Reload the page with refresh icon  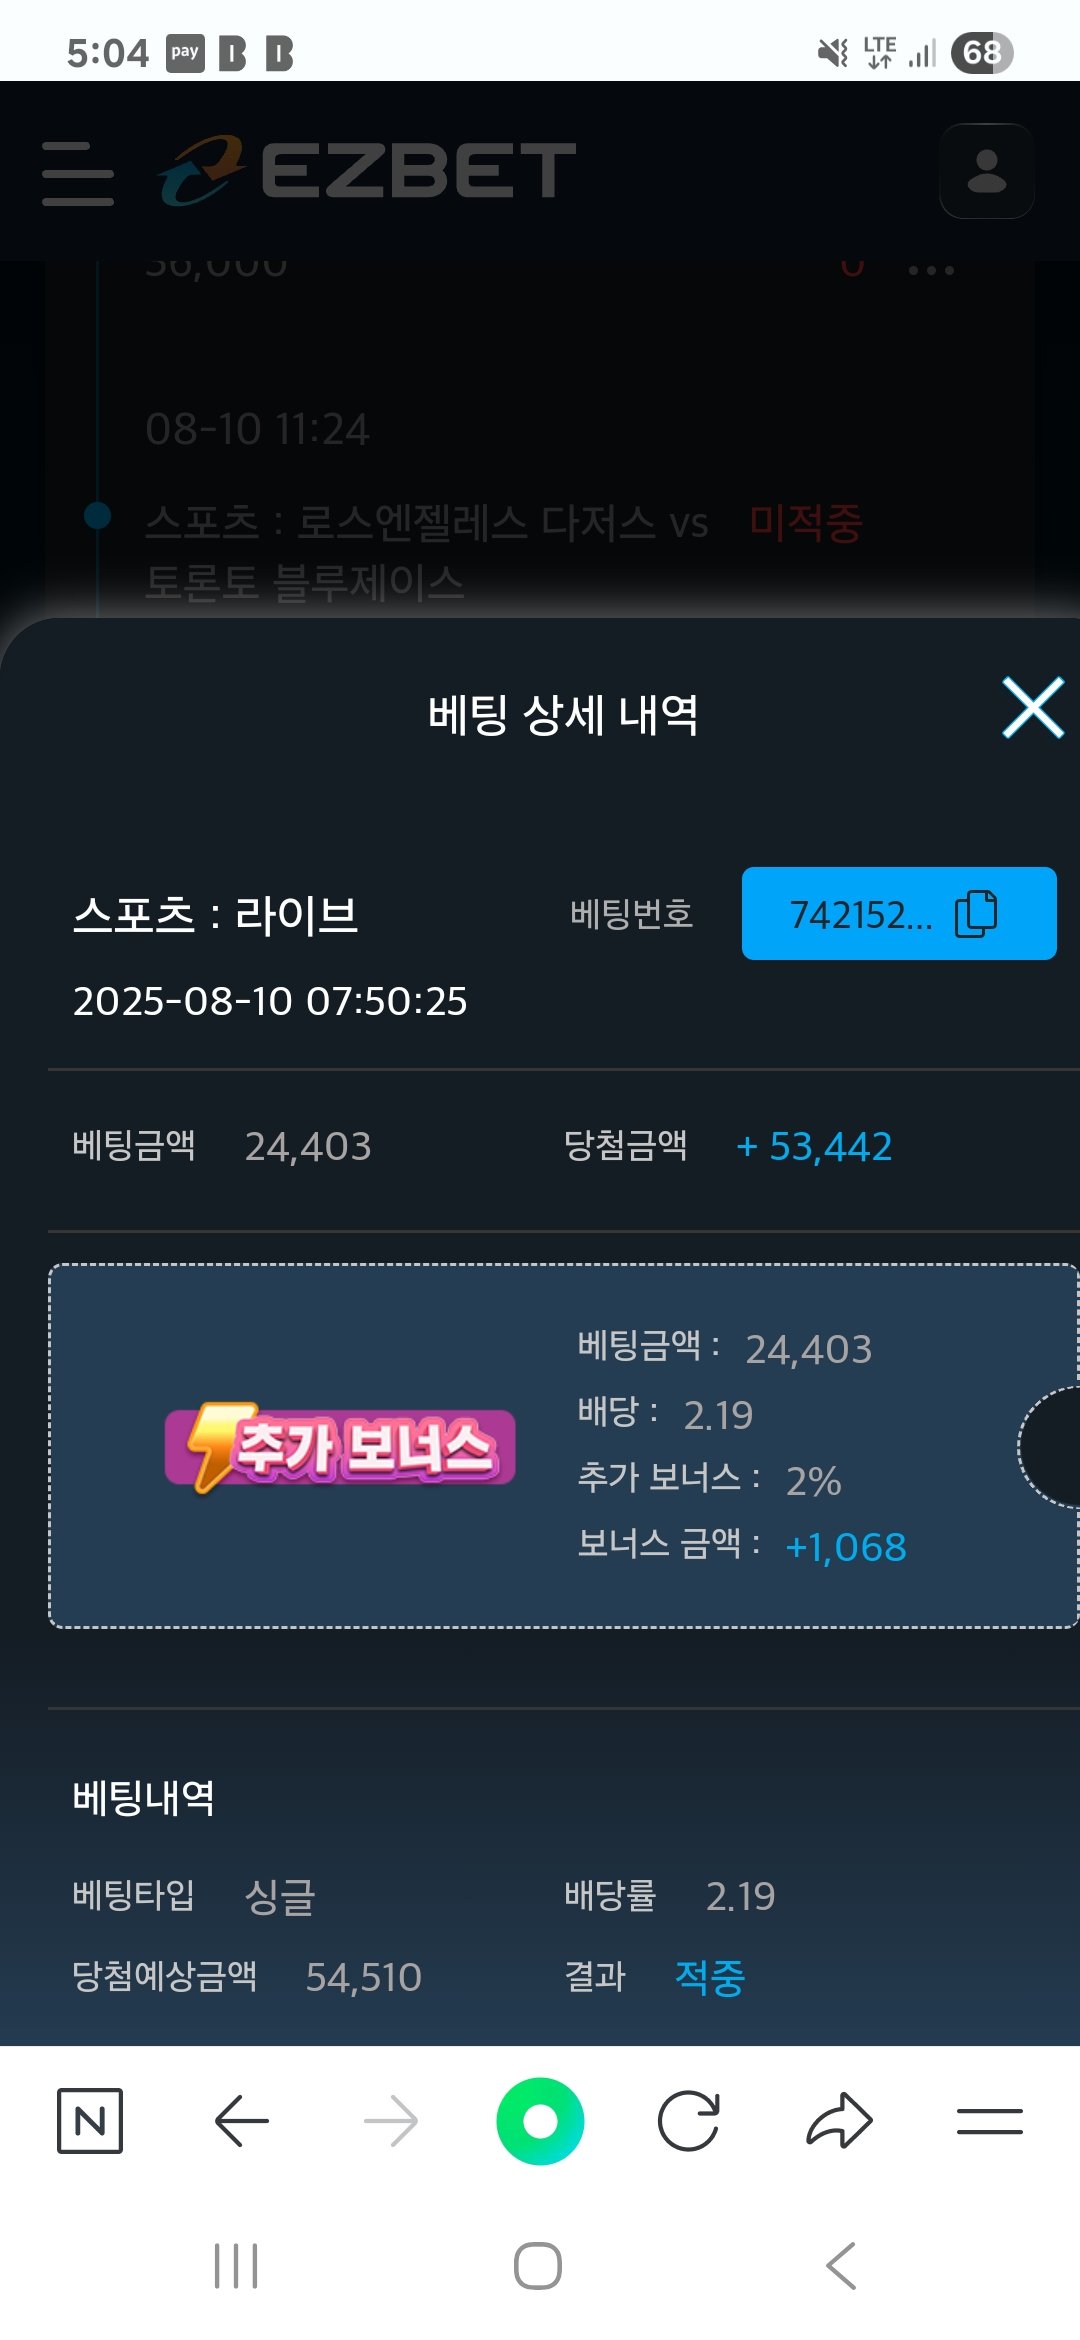tap(689, 2120)
